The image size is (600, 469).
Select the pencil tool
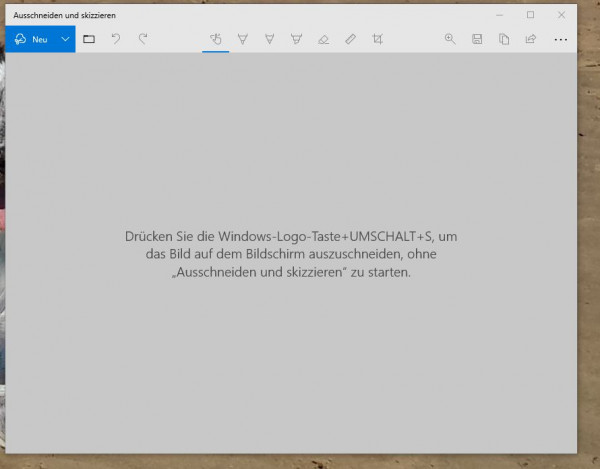[x=269, y=39]
